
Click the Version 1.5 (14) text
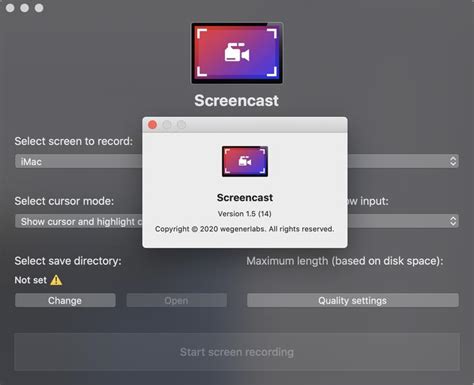point(245,214)
